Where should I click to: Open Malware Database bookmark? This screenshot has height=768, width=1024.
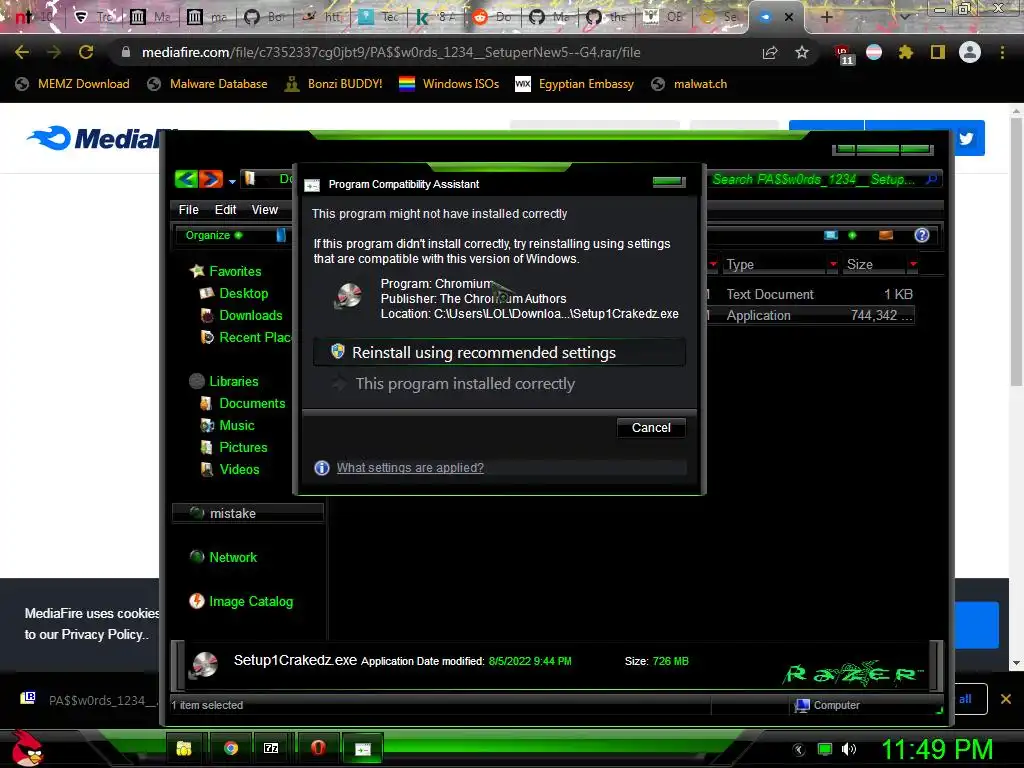(x=208, y=84)
